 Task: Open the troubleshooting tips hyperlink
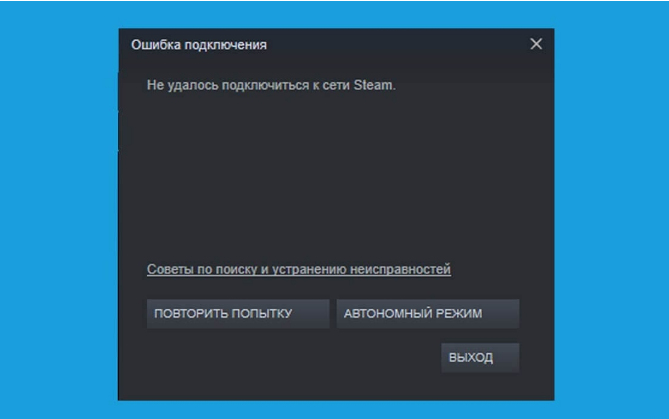[299, 269]
